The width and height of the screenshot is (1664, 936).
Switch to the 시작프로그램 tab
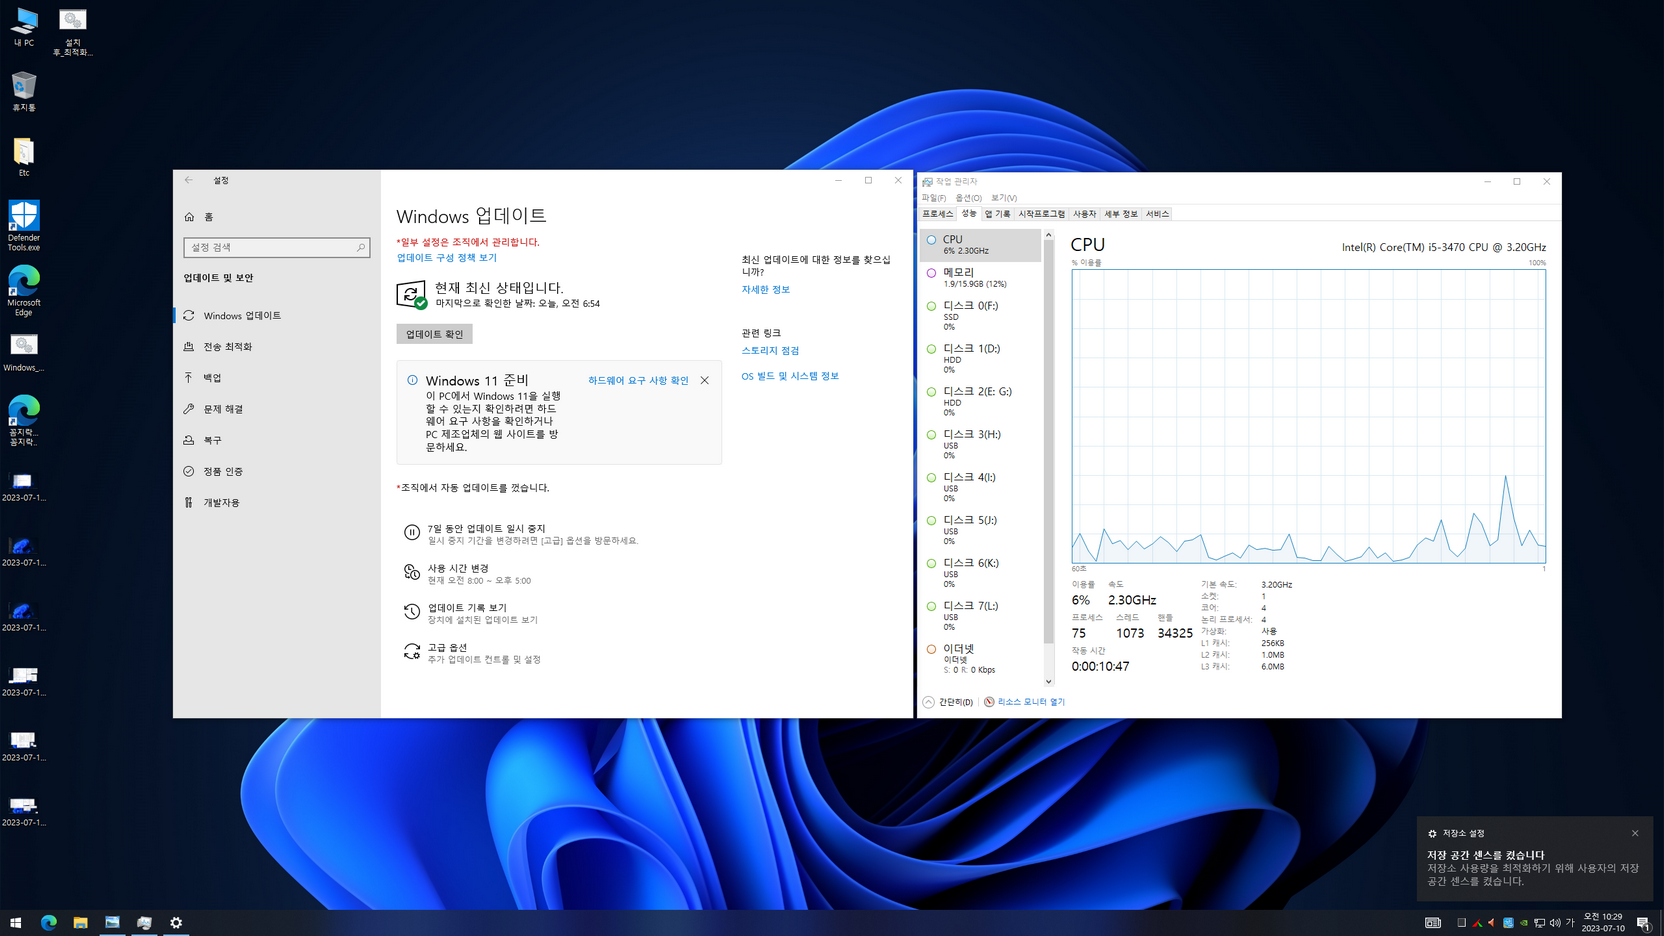[x=1041, y=214]
